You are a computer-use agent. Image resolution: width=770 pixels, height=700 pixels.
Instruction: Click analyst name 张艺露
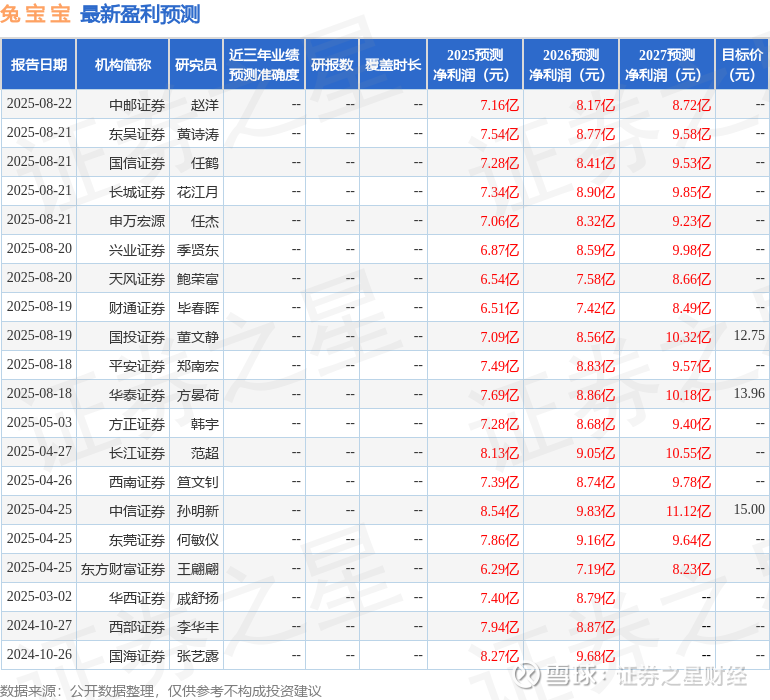pyautogui.click(x=198, y=656)
